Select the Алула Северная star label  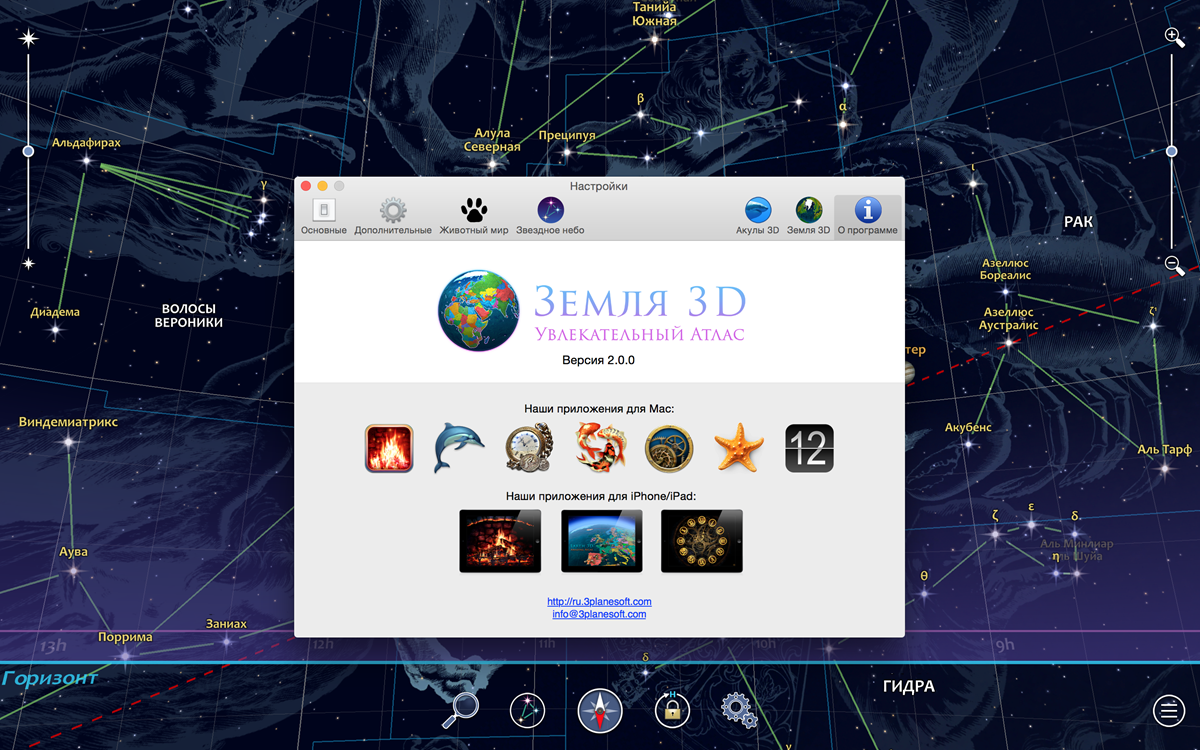click(x=492, y=140)
